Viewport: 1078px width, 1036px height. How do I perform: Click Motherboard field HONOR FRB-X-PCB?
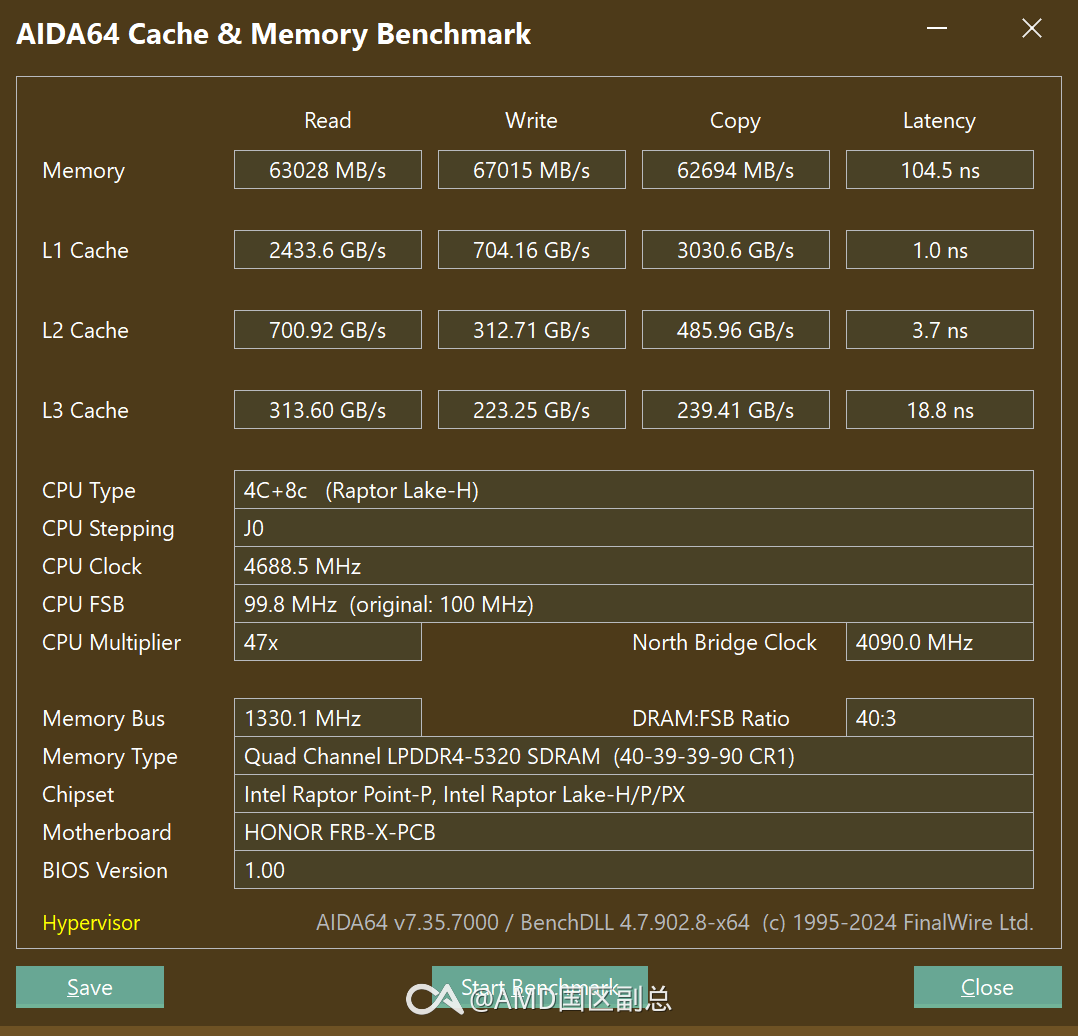(x=634, y=832)
